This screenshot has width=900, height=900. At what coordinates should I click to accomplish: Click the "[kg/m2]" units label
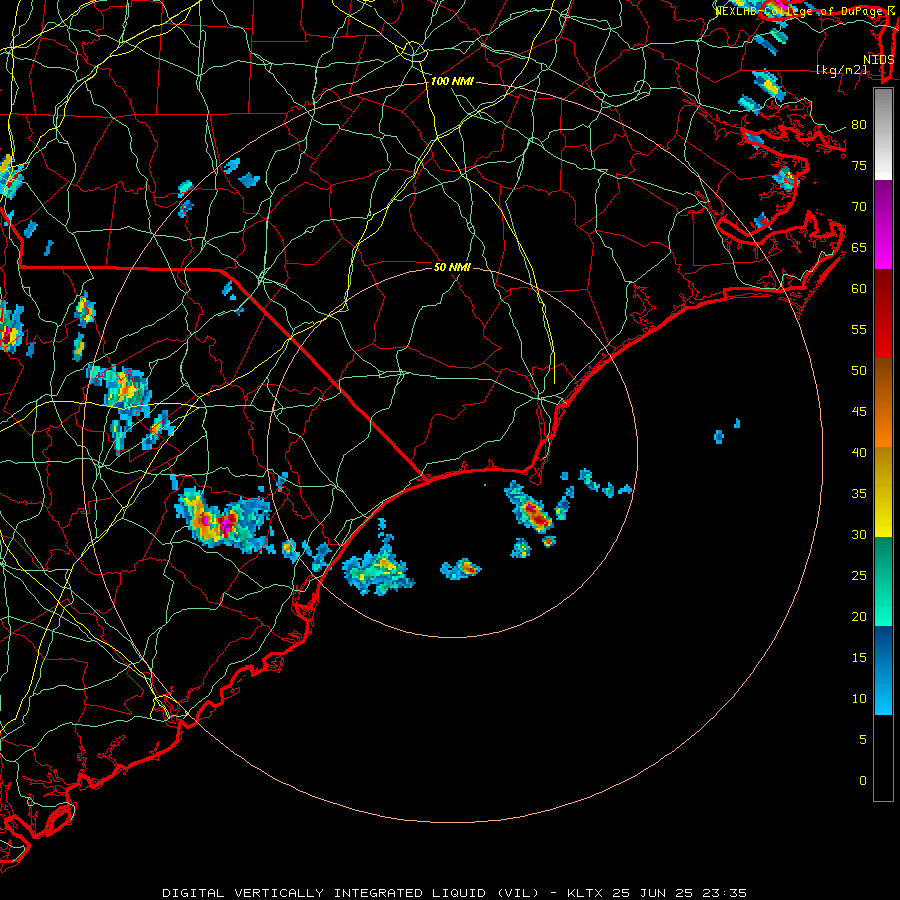841,70
